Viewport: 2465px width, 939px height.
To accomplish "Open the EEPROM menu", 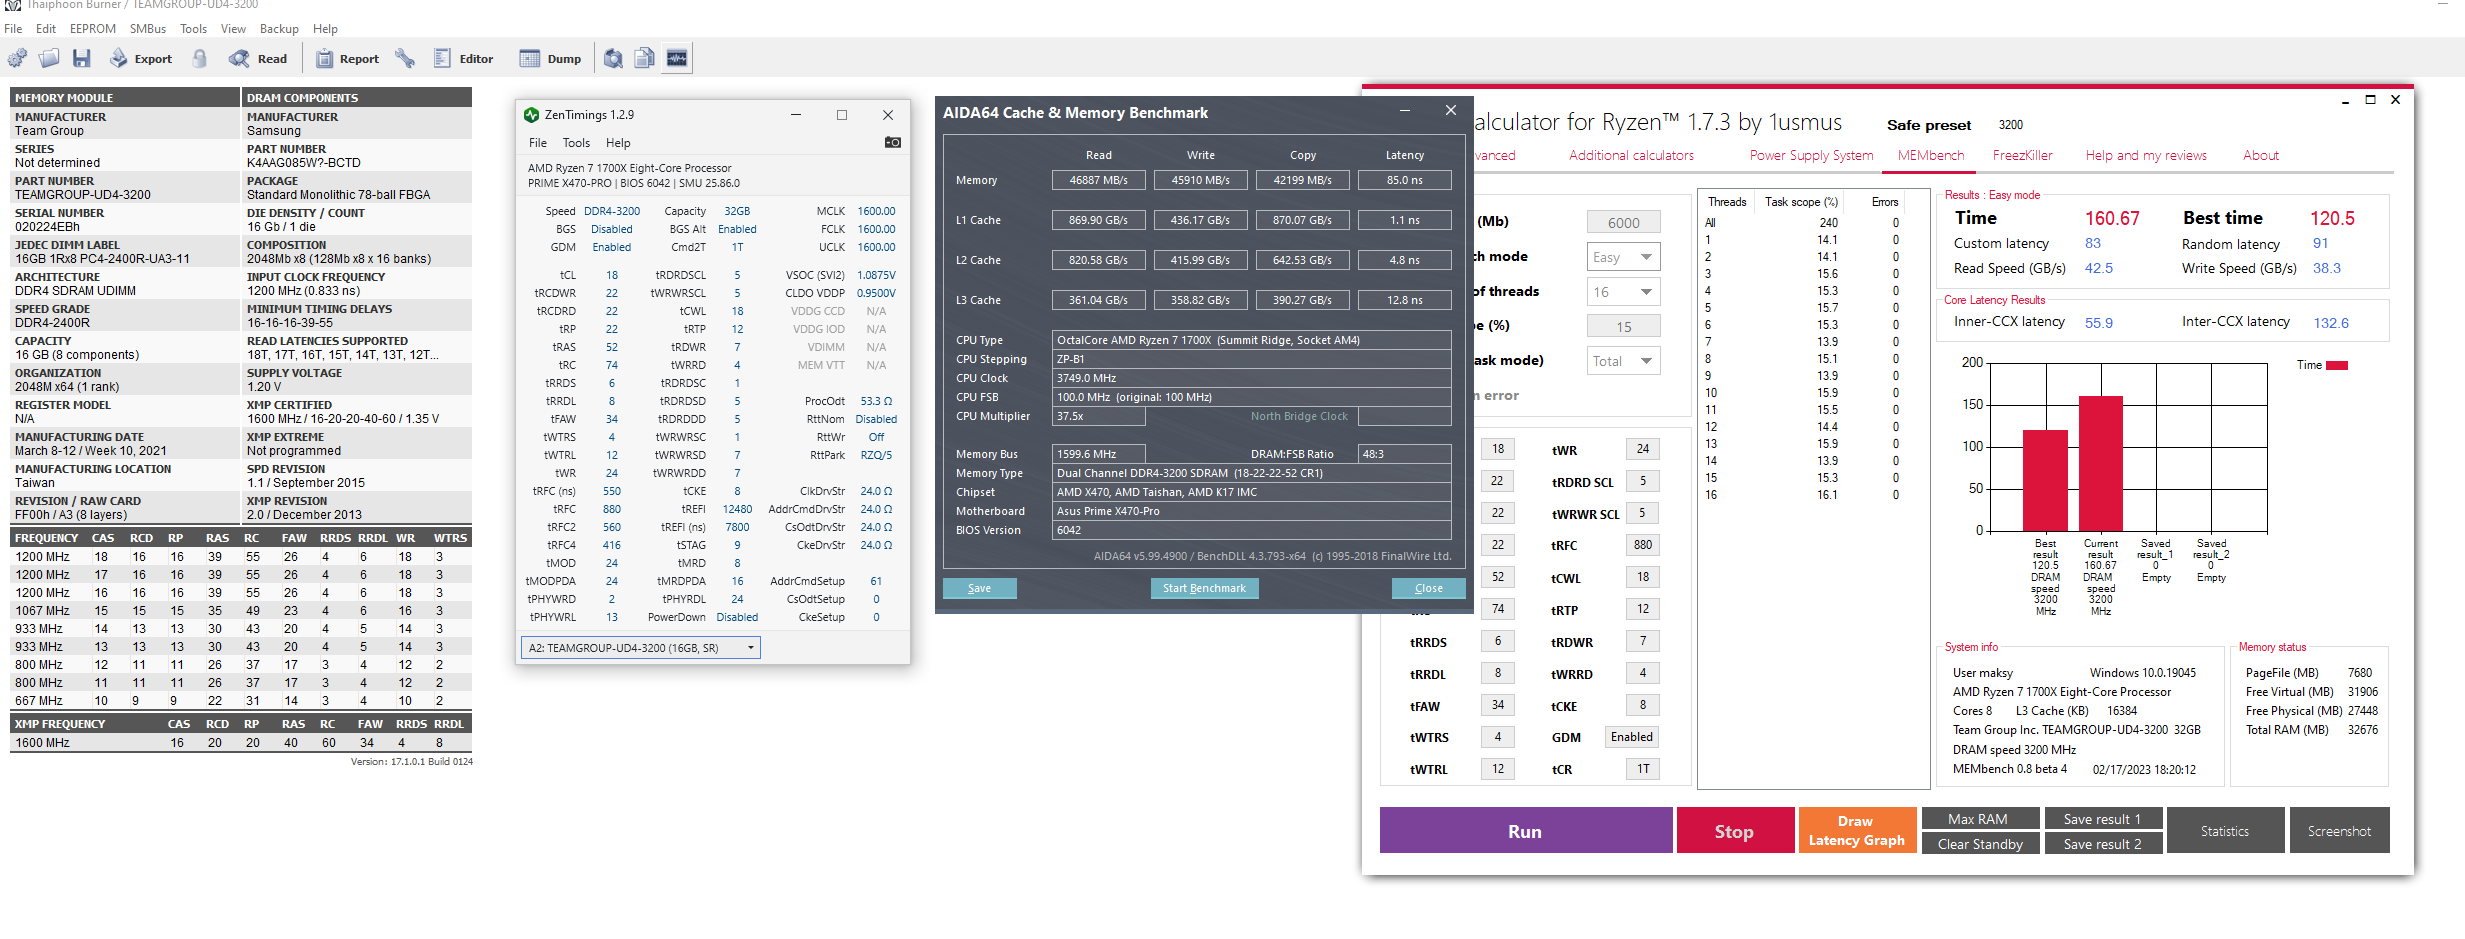I will [93, 29].
